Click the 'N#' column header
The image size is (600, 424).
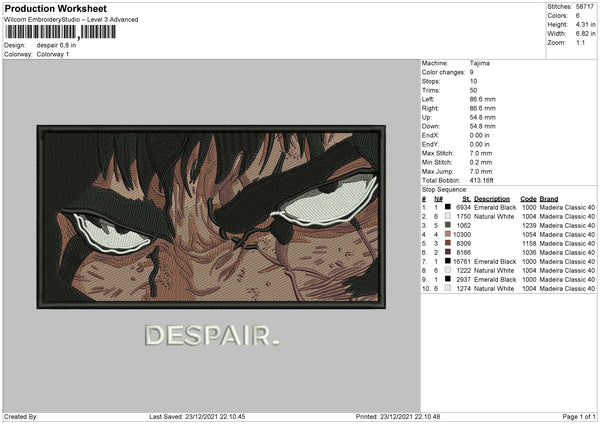(438, 199)
